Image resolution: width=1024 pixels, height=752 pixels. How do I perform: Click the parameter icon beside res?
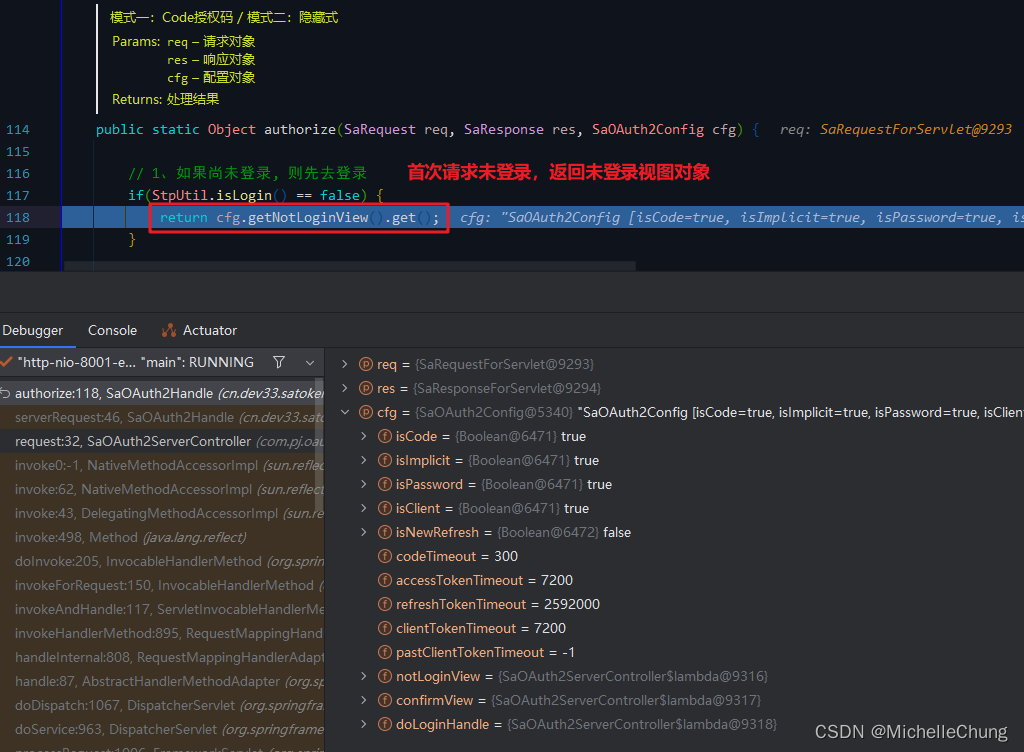coord(366,388)
